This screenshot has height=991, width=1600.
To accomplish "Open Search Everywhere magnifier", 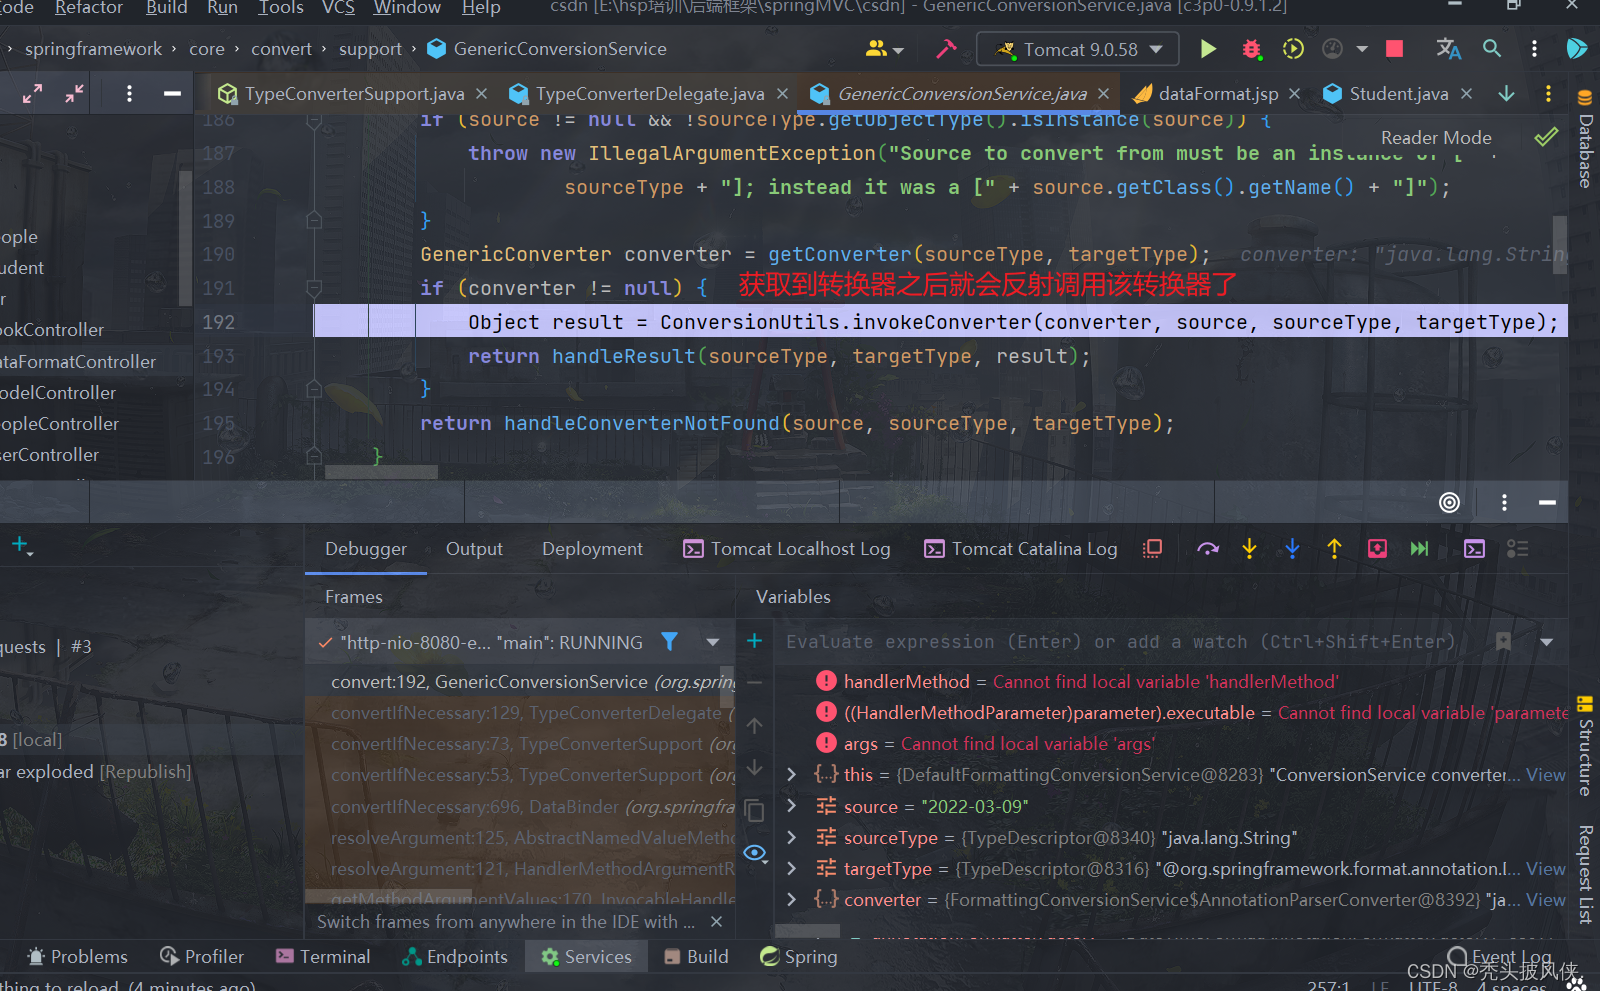I will (x=1492, y=49).
